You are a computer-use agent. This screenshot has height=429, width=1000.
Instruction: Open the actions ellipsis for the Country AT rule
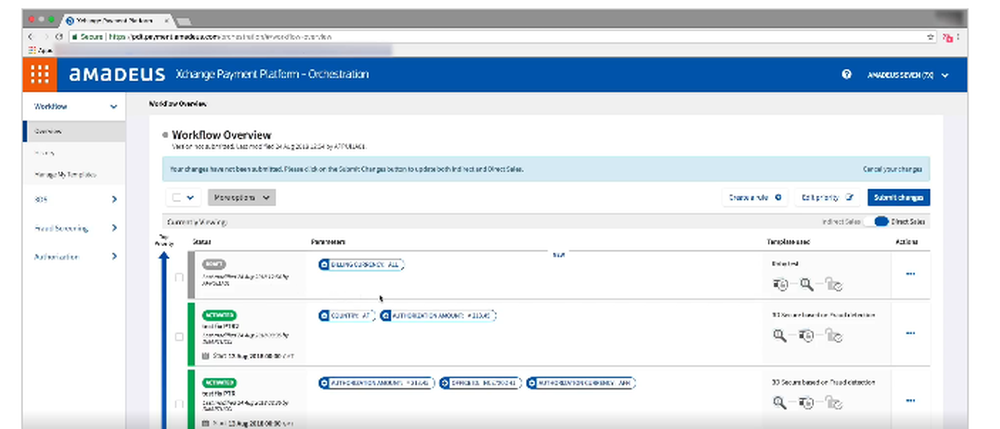910,333
